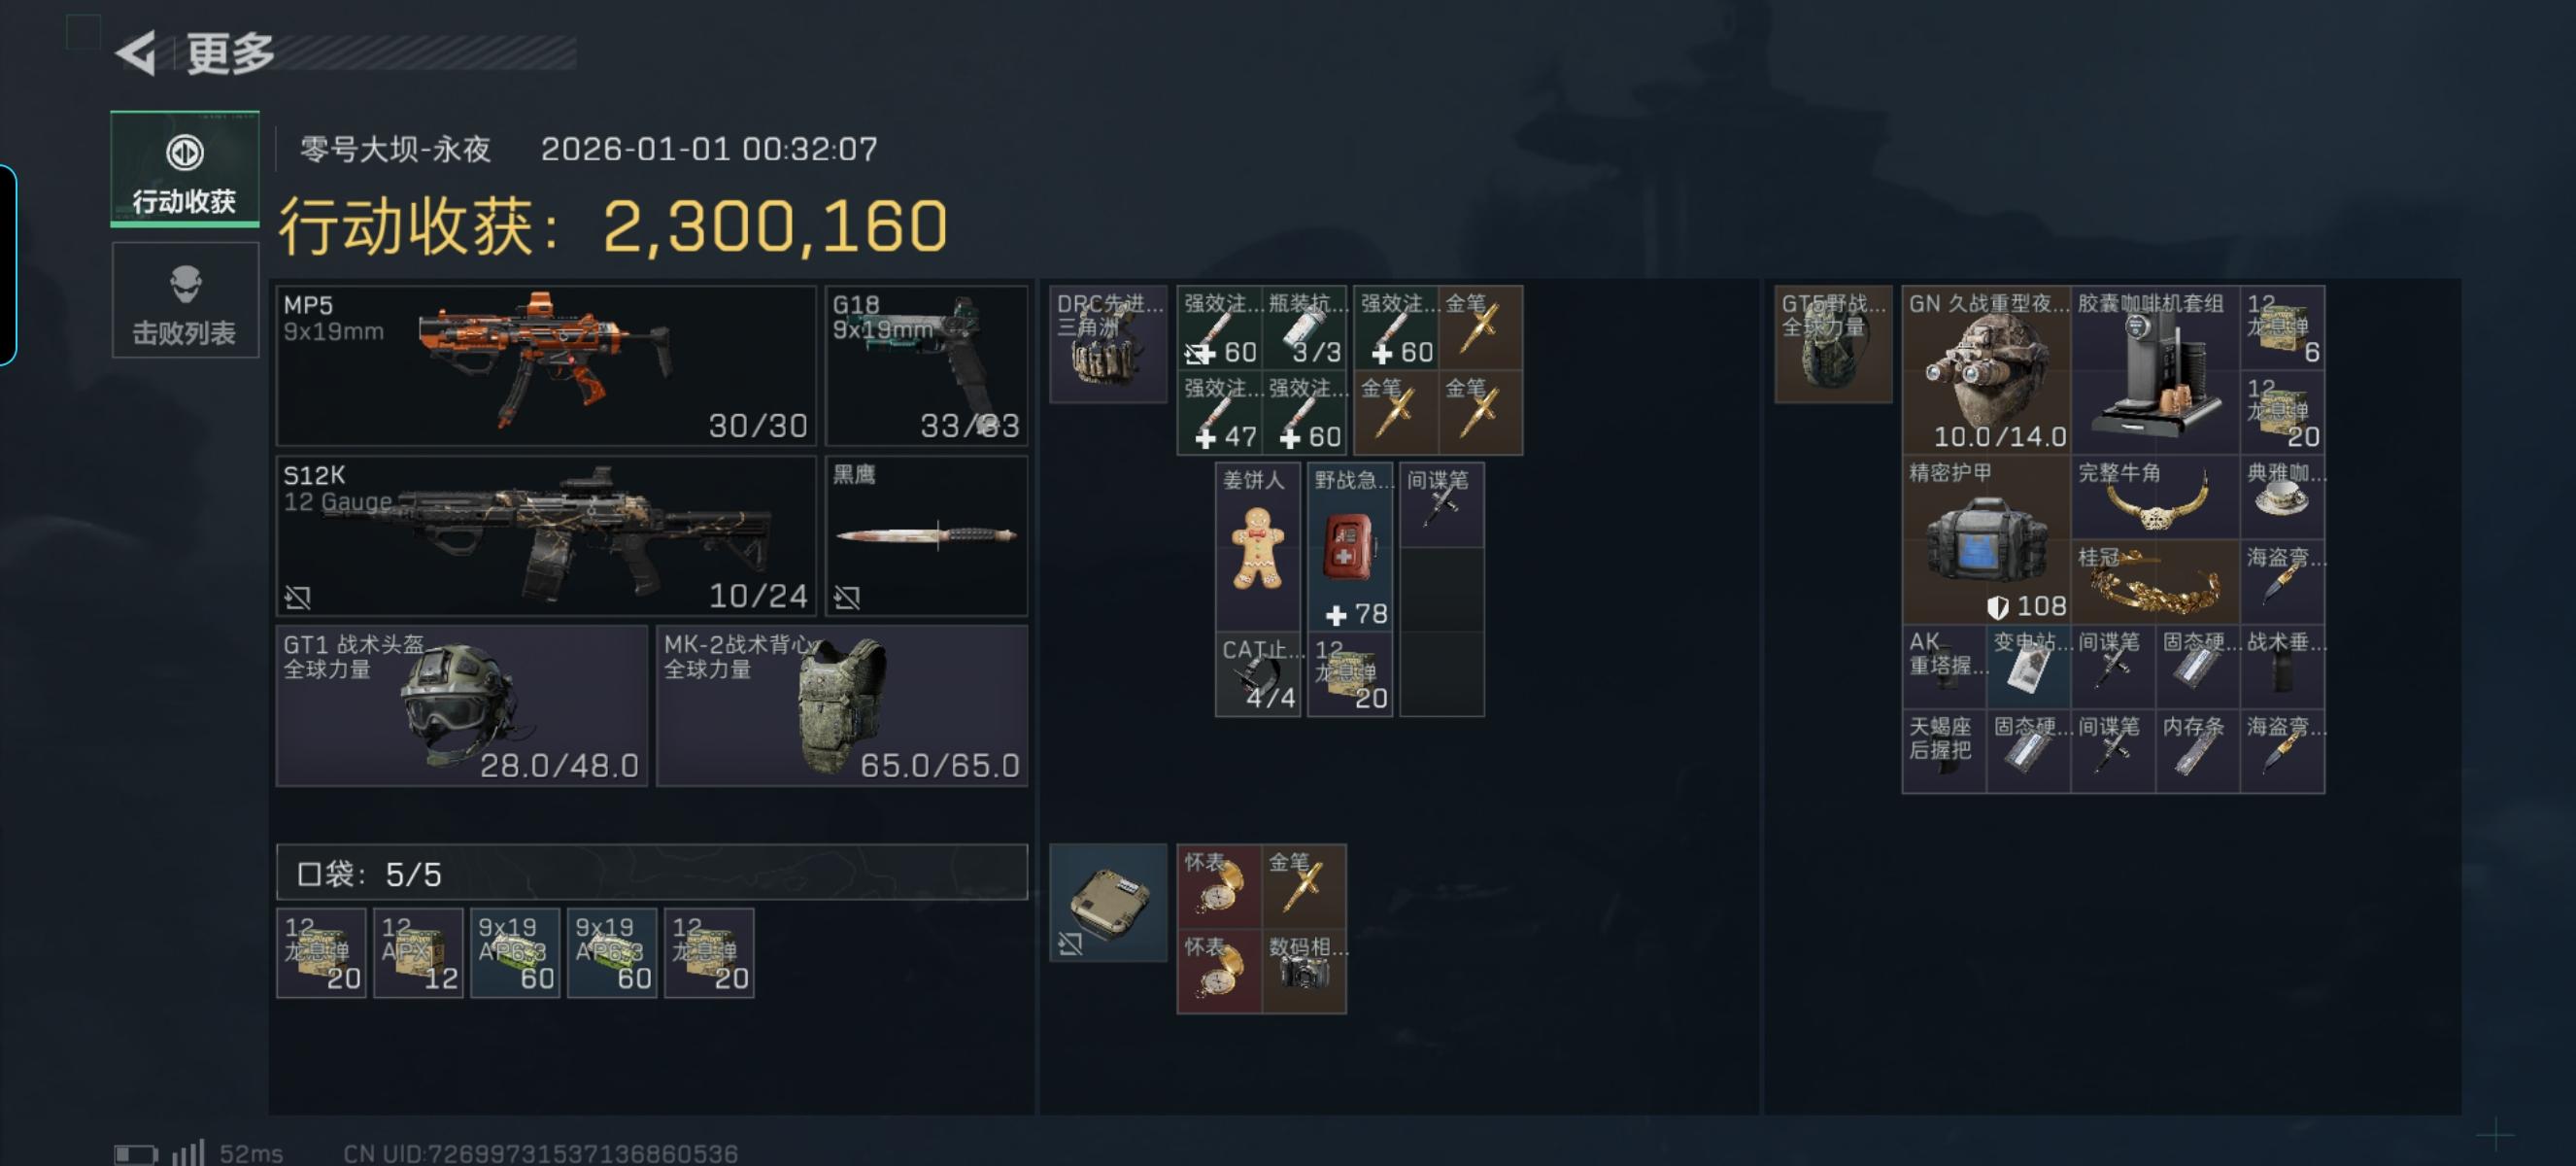Click the back arrow next to 更多
Image resolution: width=2576 pixels, height=1166 pixels.
(137, 53)
